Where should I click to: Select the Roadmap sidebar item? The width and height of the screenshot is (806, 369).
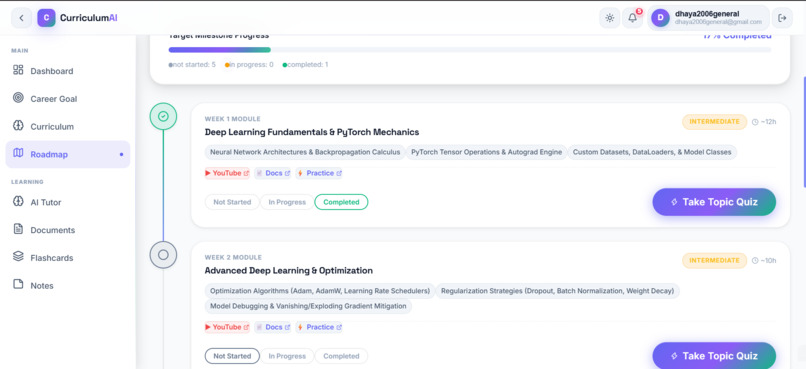tap(67, 154)
